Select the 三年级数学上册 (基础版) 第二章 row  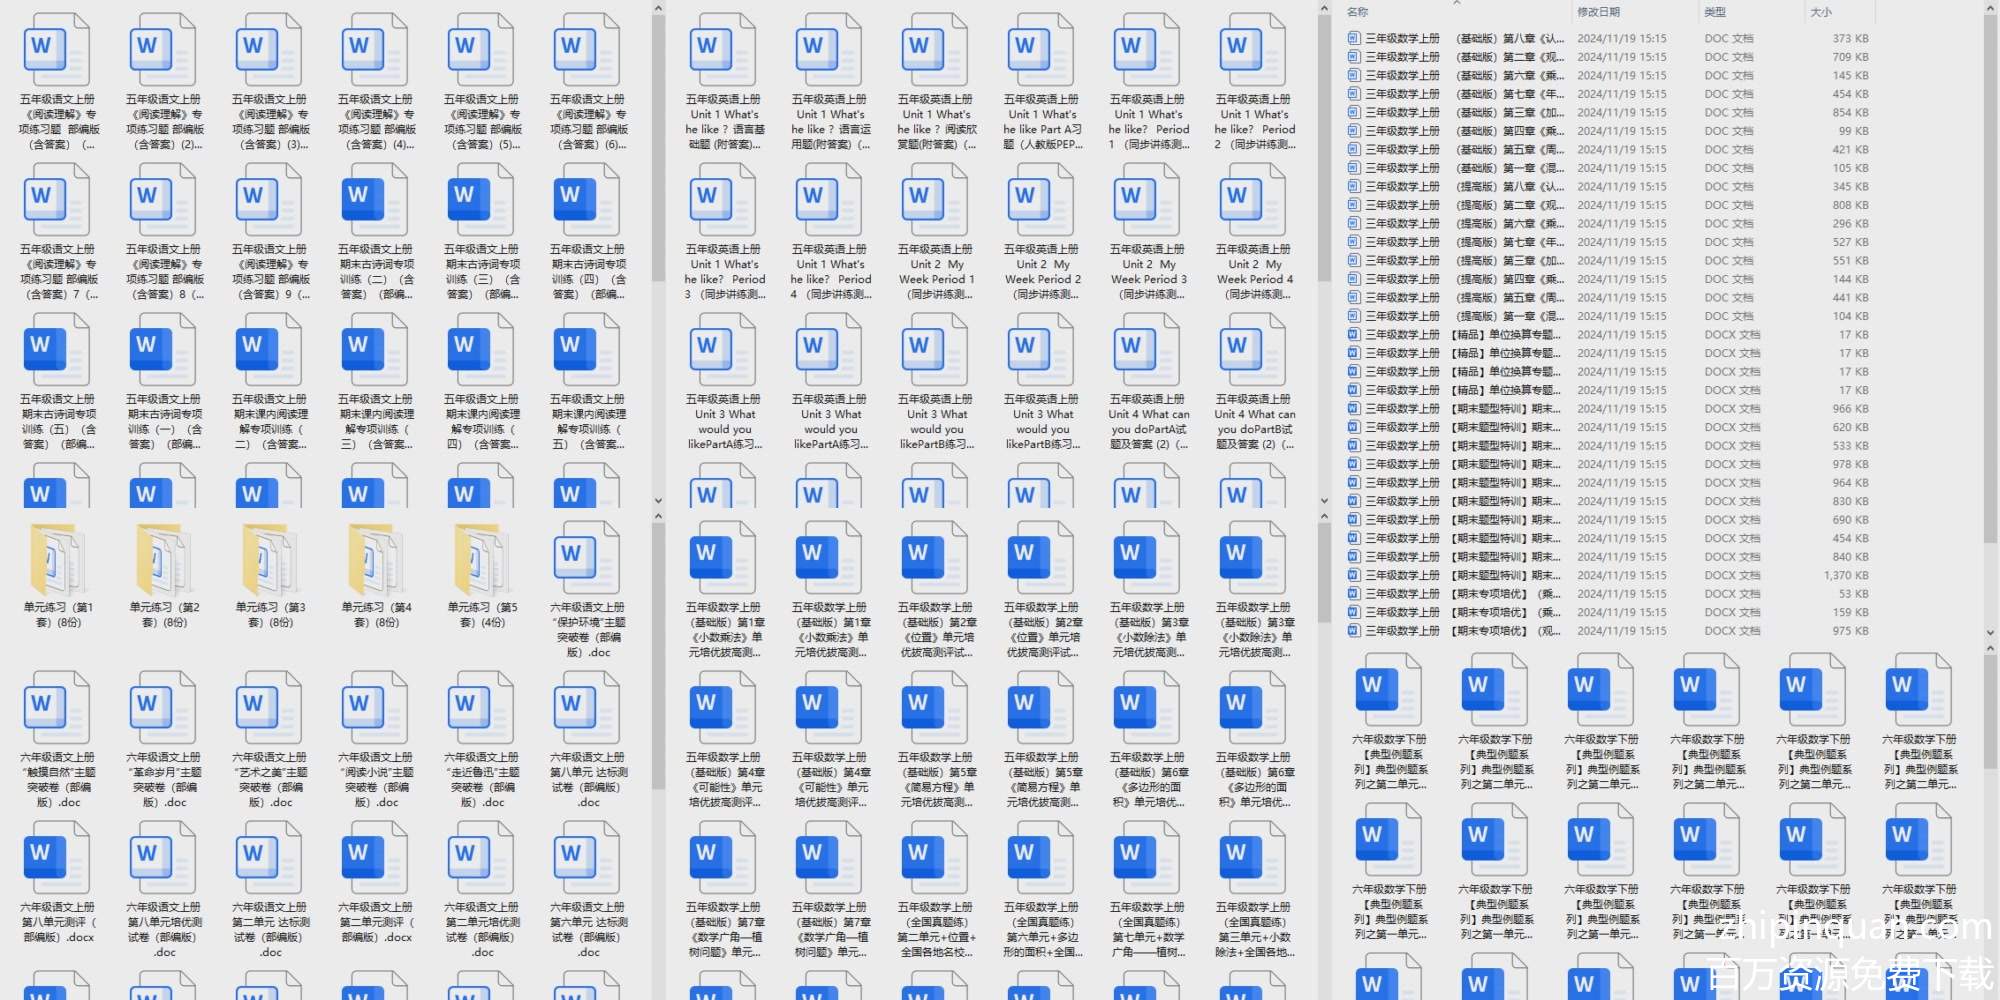1608,57
